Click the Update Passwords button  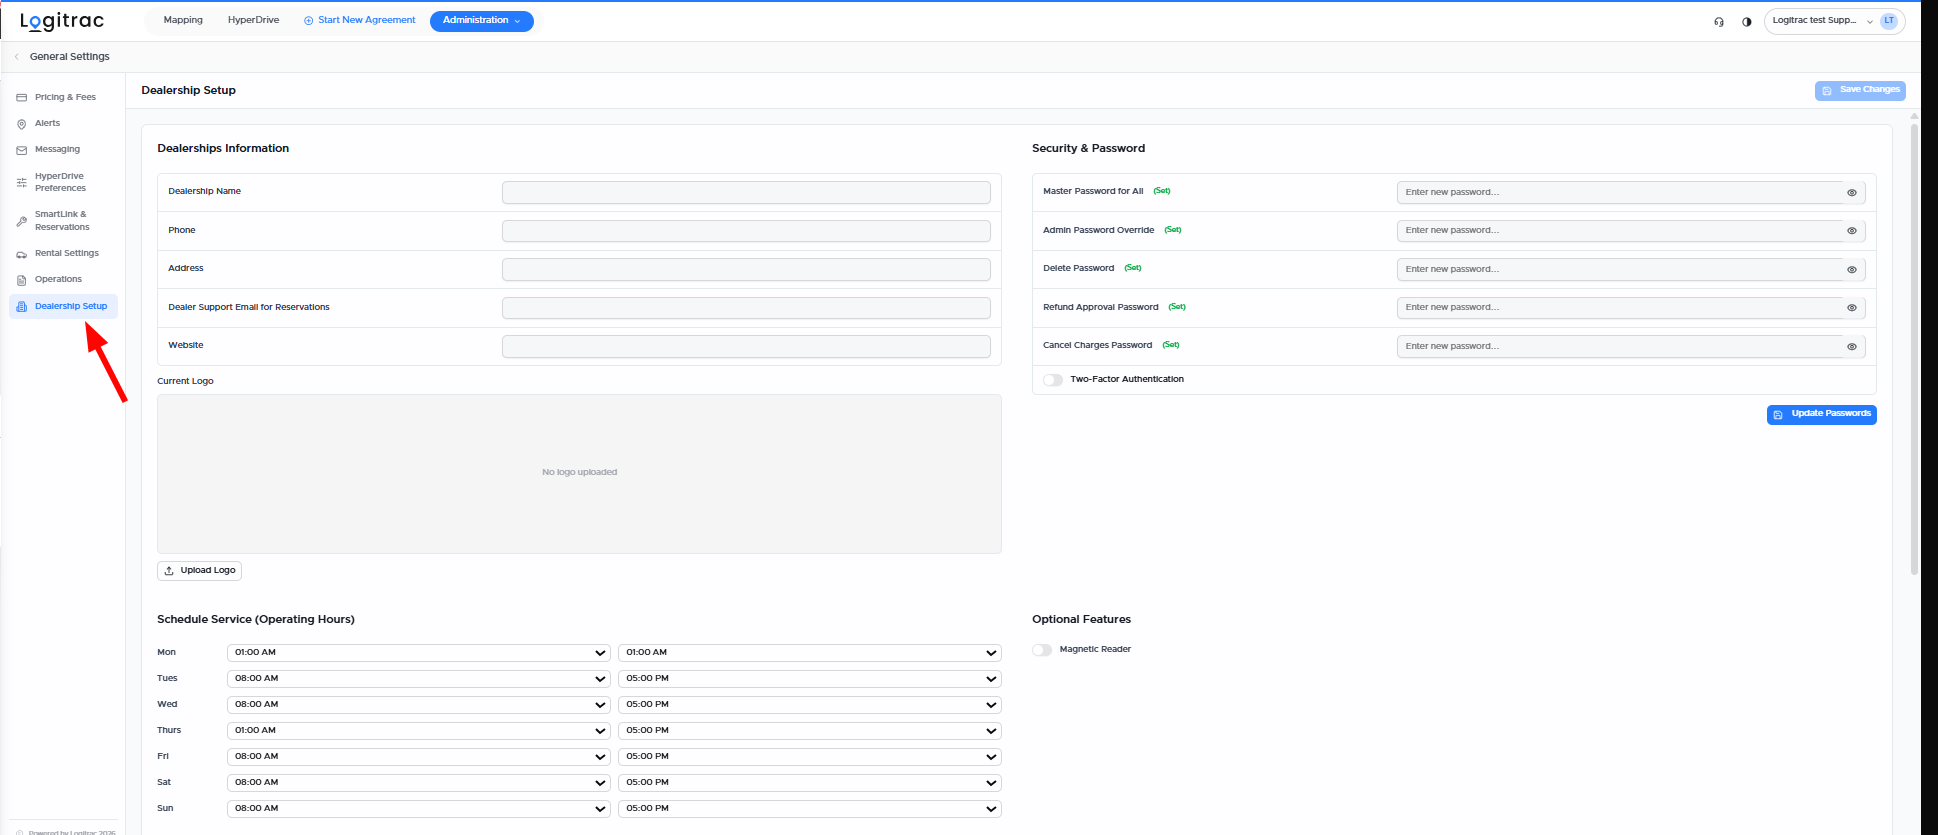click(1822, 415)
